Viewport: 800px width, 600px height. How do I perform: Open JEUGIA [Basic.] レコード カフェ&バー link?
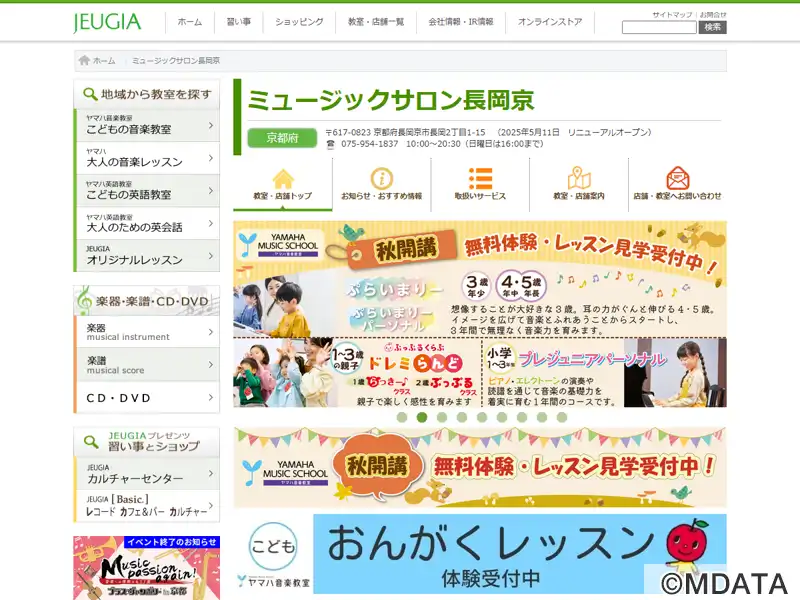click(x=147, y=506)
